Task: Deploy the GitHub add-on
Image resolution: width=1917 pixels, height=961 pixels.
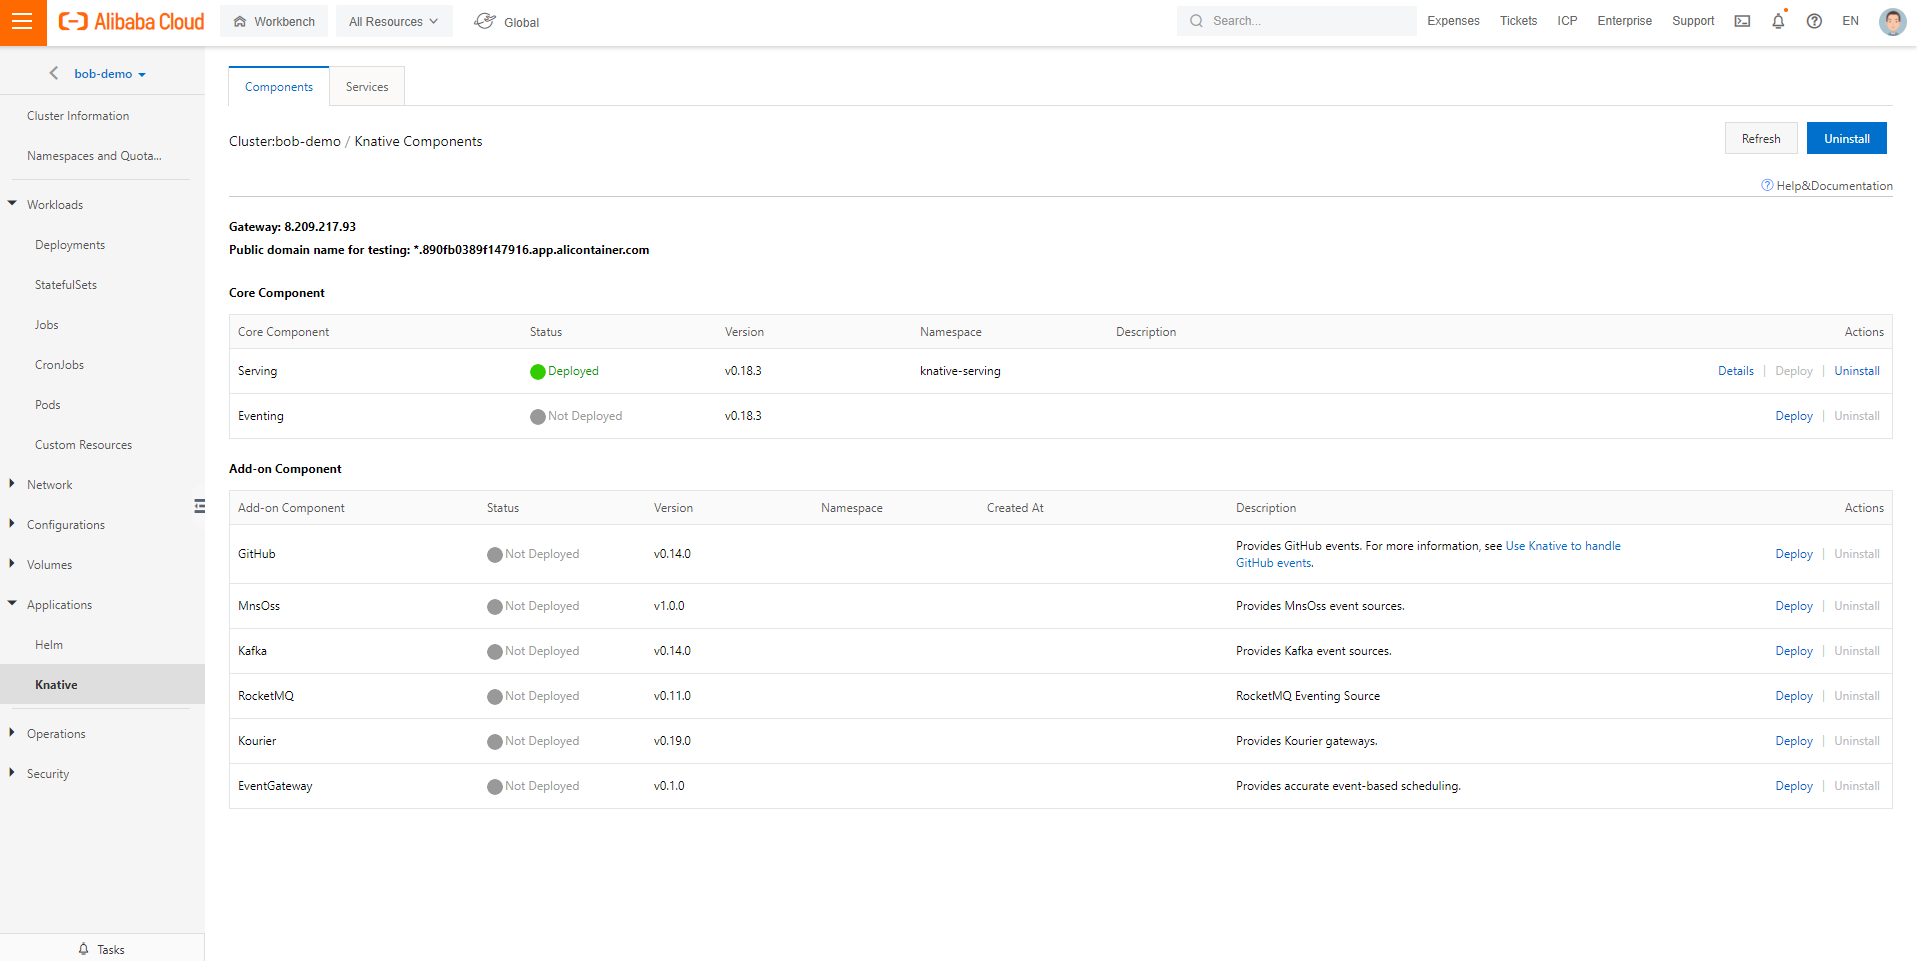Action: pos(1793,554)
